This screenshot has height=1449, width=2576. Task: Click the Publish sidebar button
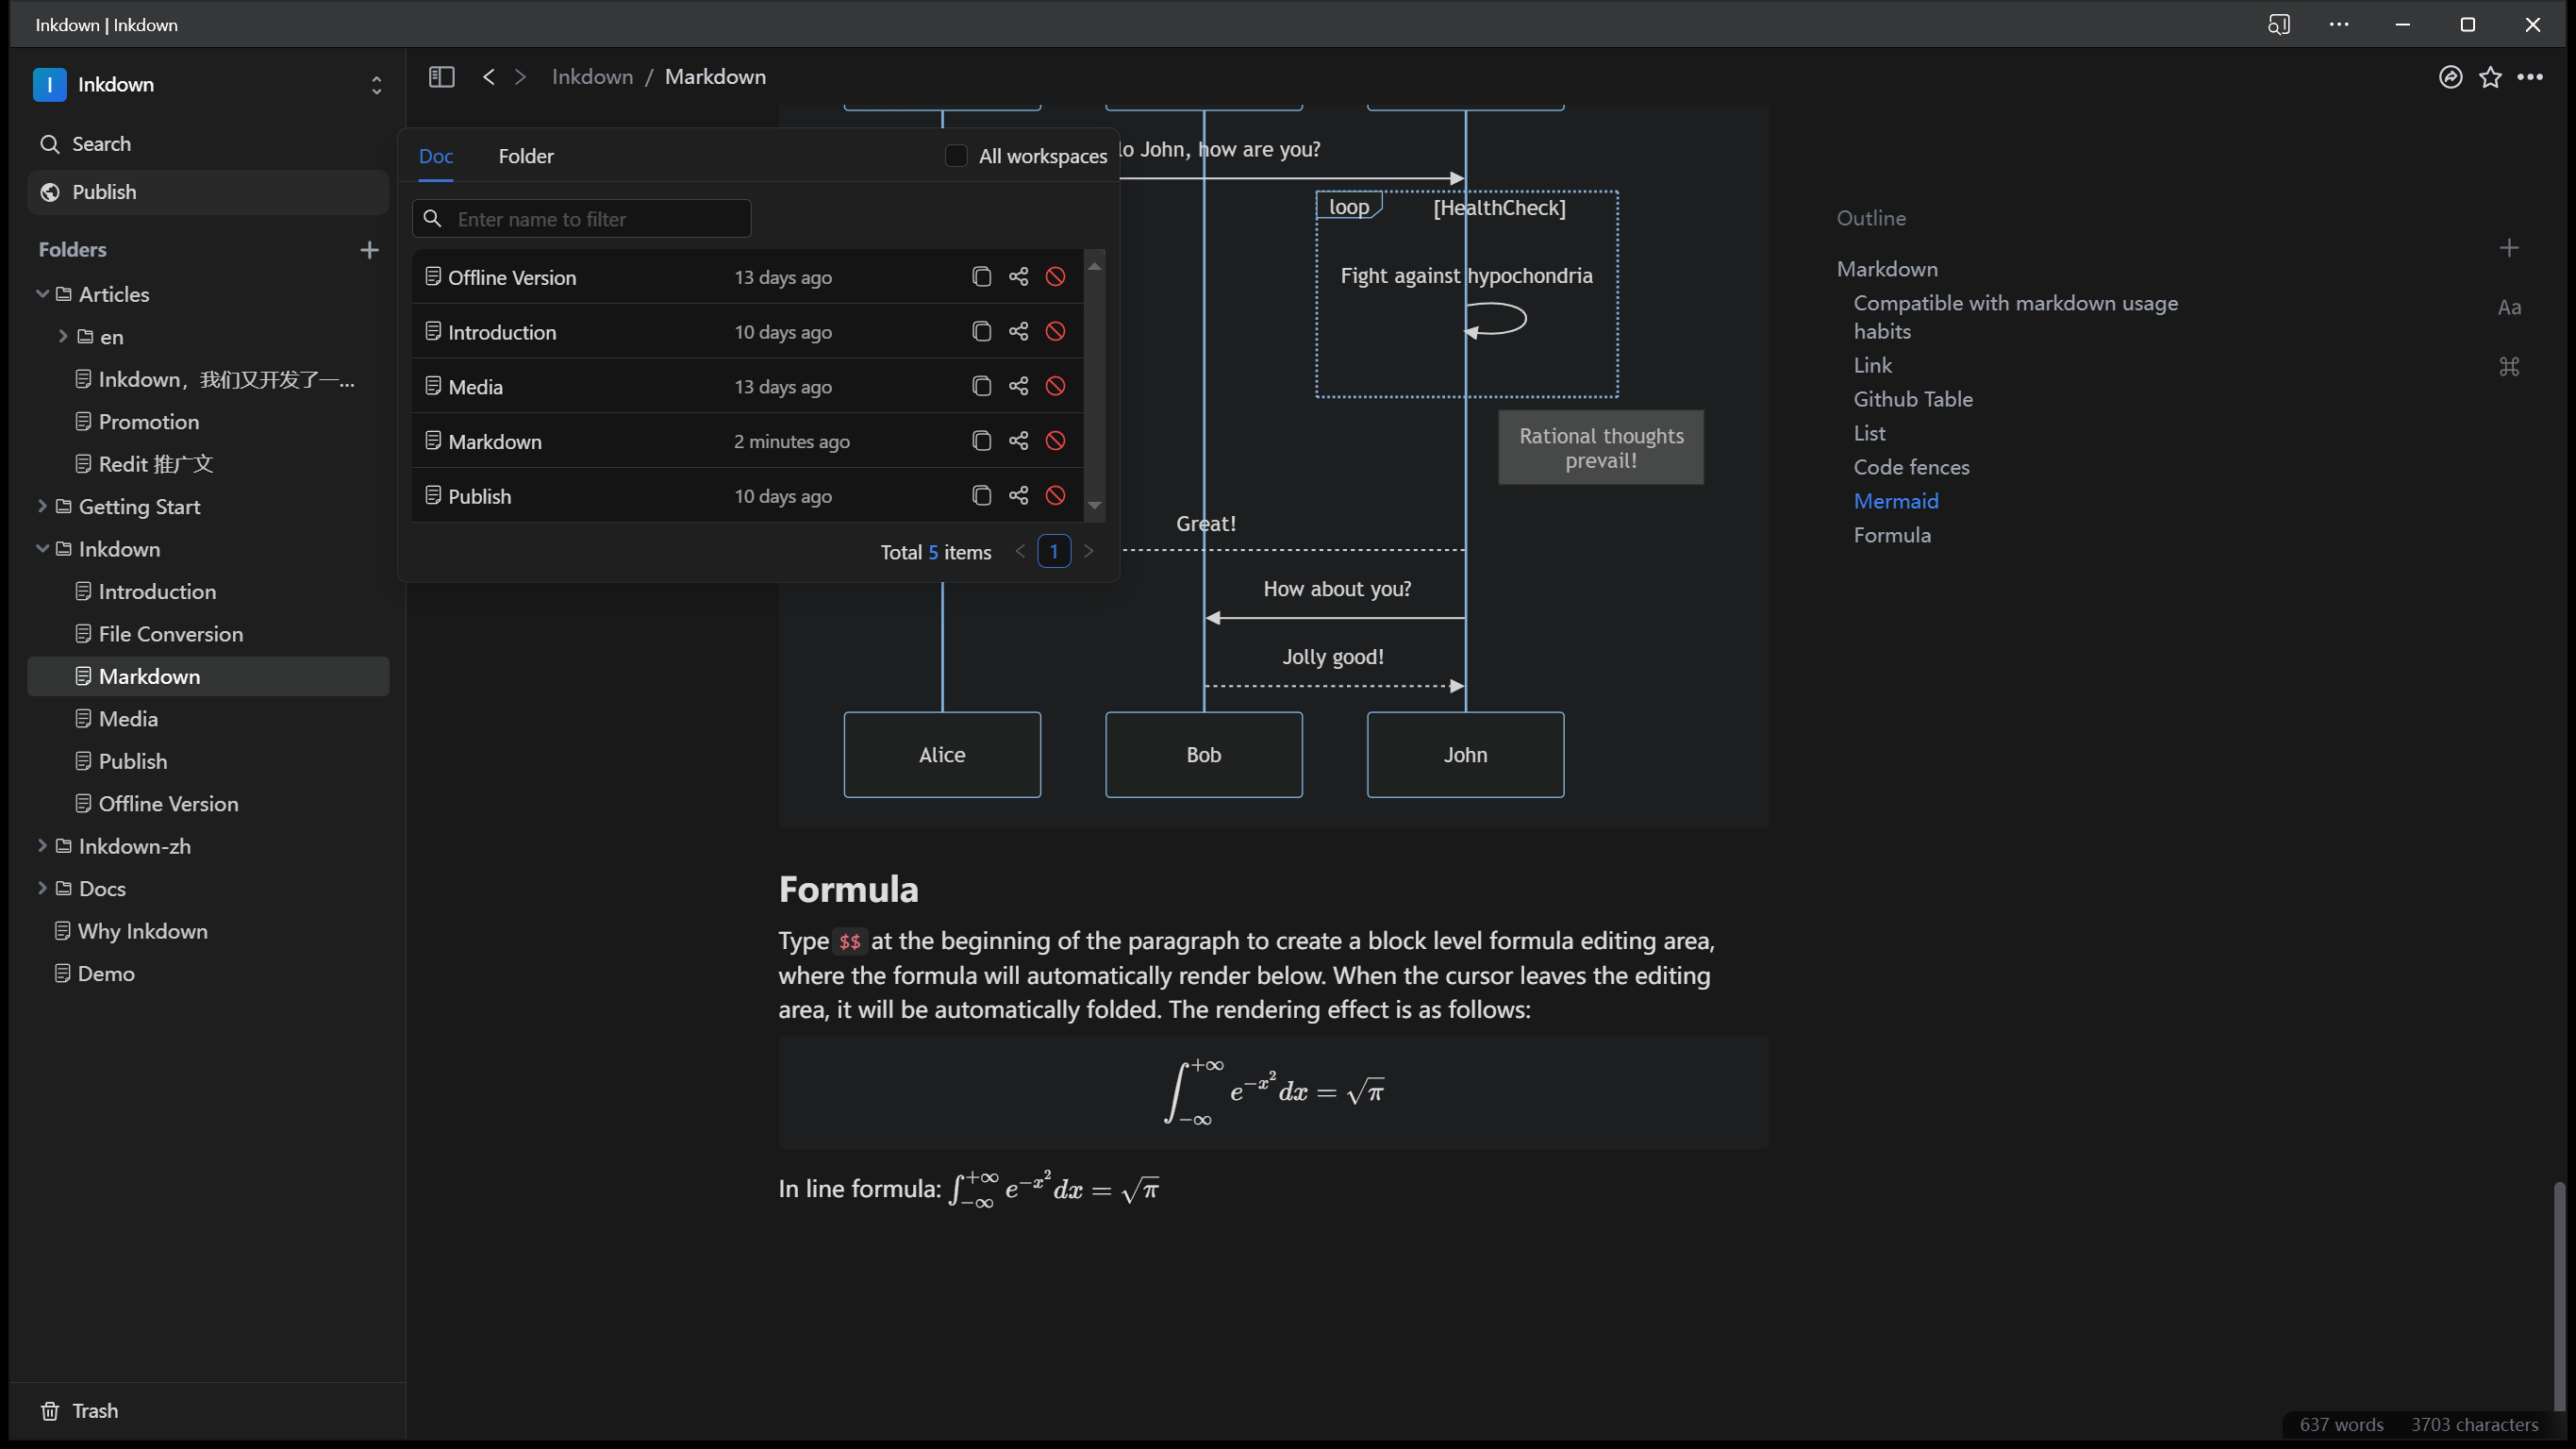pos(207,192)
